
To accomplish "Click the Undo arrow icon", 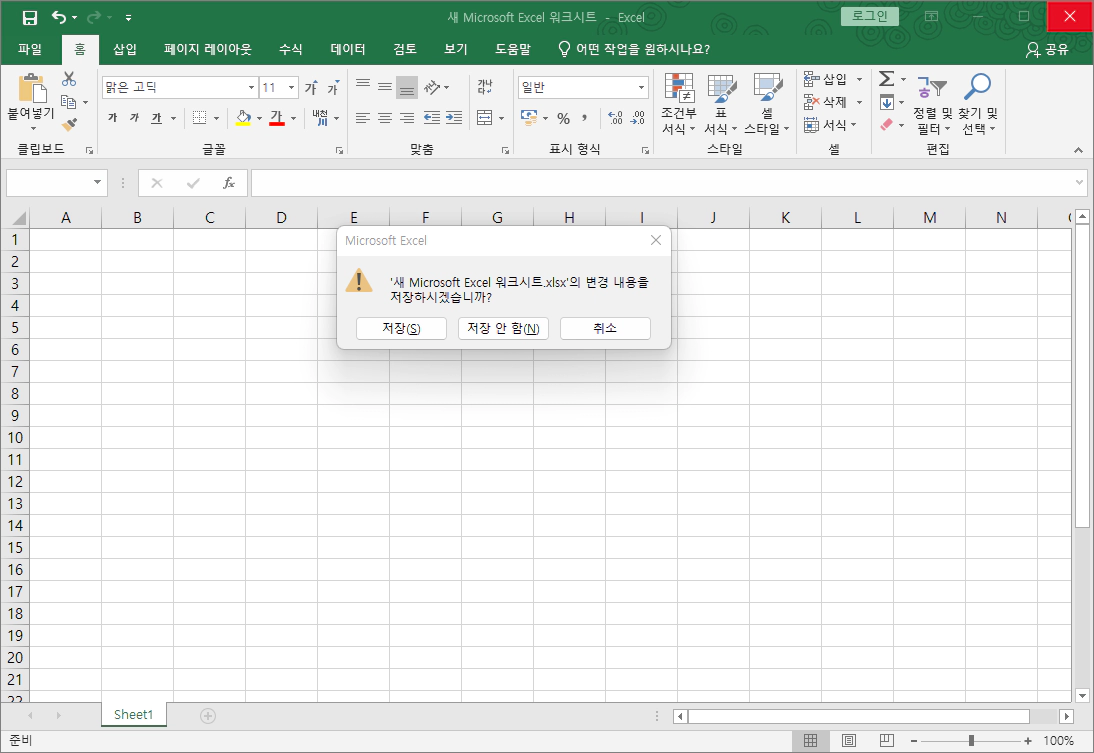I will (59, 17).
